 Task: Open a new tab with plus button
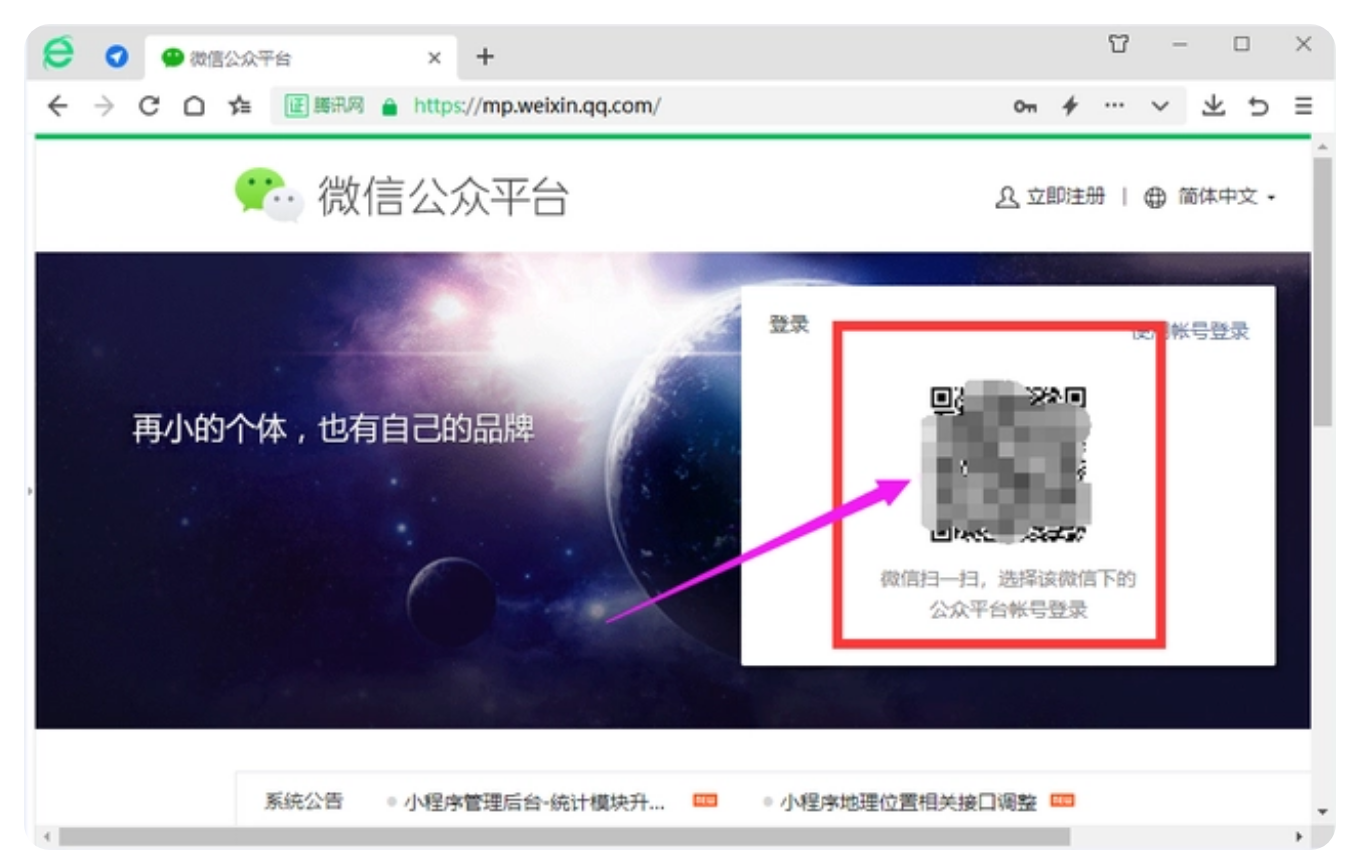coord(485,56)
